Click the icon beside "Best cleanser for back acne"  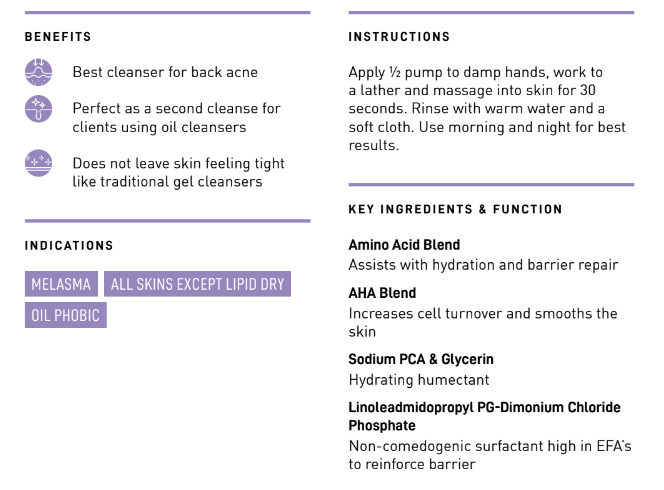coord(38,72)
